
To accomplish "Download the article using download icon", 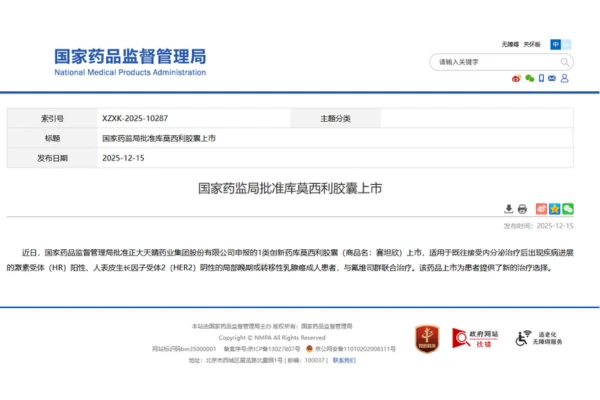I will click(508, 208).
